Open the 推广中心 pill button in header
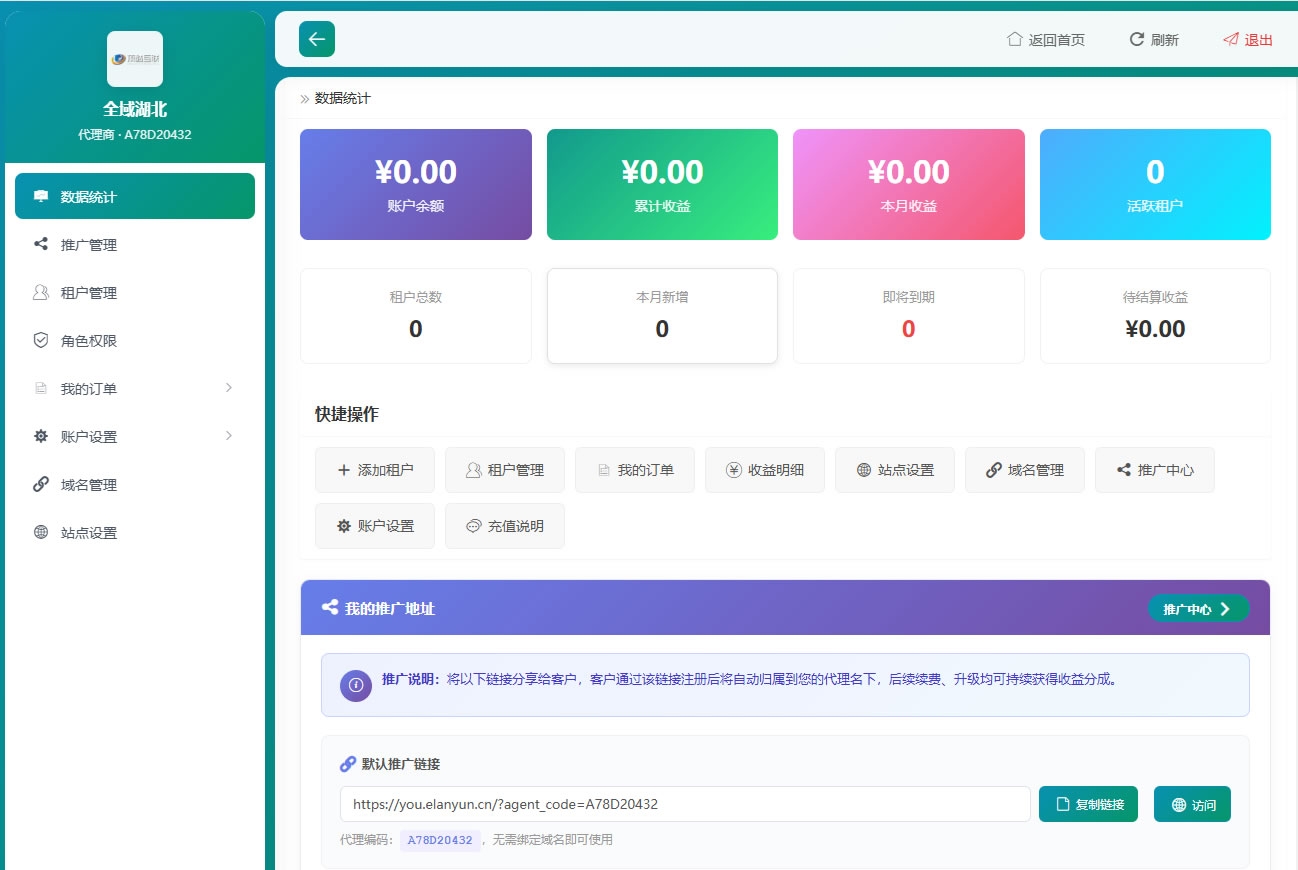Image resolution: width=1298 pixels, height=870 pixels. (1198, 608)
